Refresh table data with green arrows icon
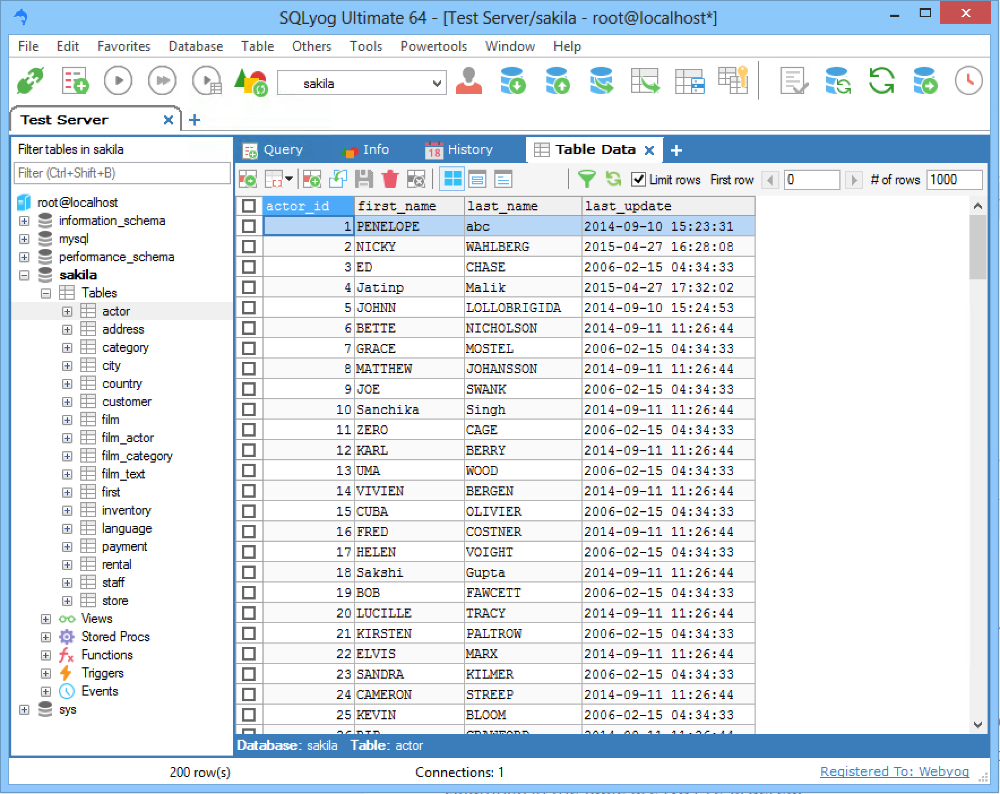Screen dimensions: 1000x794 [x=613, y=179]
